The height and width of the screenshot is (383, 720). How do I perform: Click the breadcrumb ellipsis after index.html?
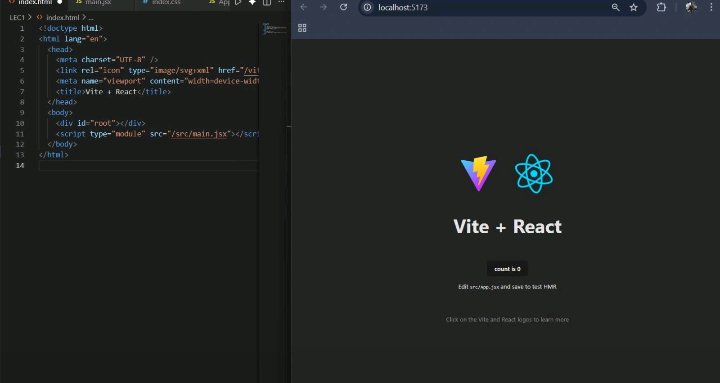(x=91, y=17)
